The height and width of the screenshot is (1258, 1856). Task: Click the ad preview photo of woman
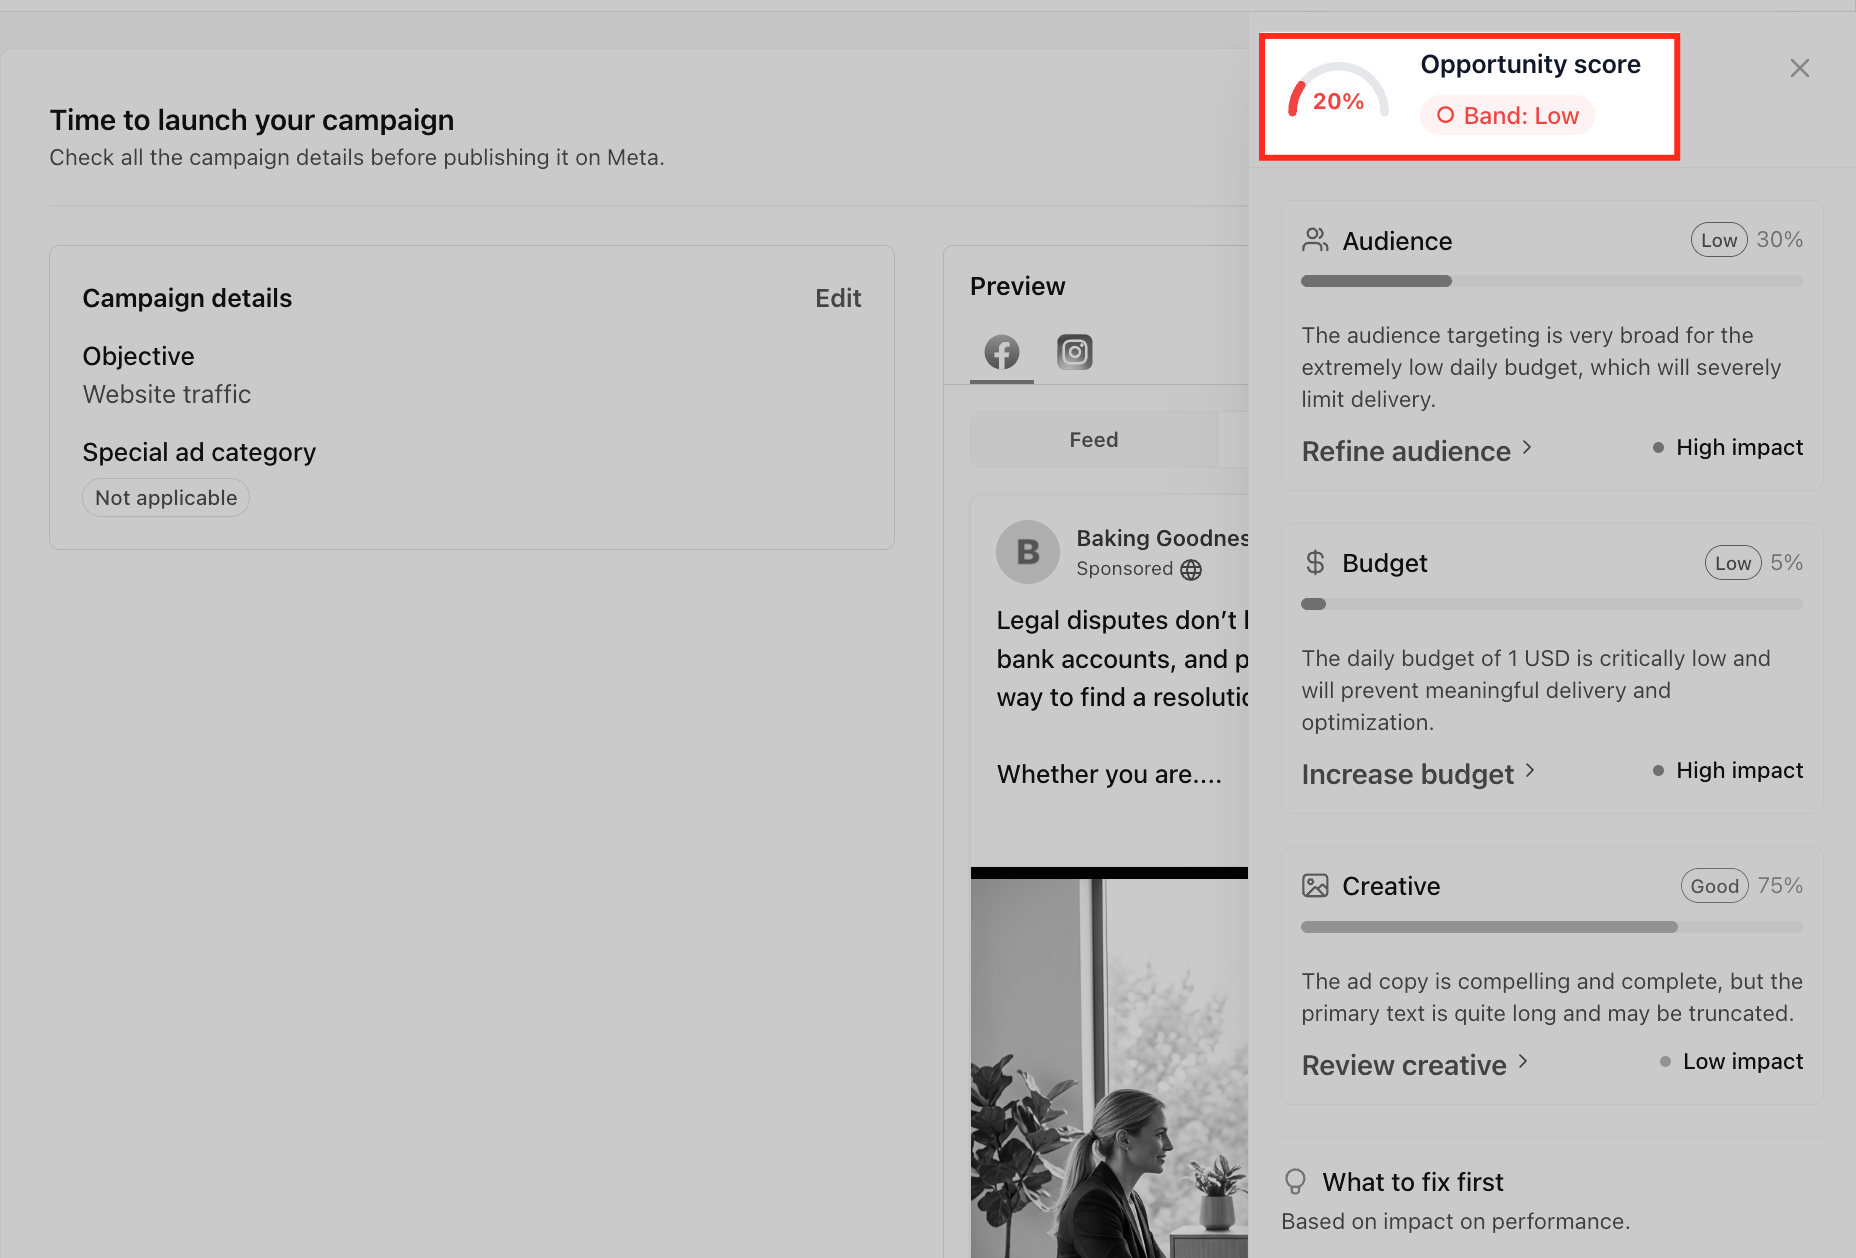[1109, 1068]
